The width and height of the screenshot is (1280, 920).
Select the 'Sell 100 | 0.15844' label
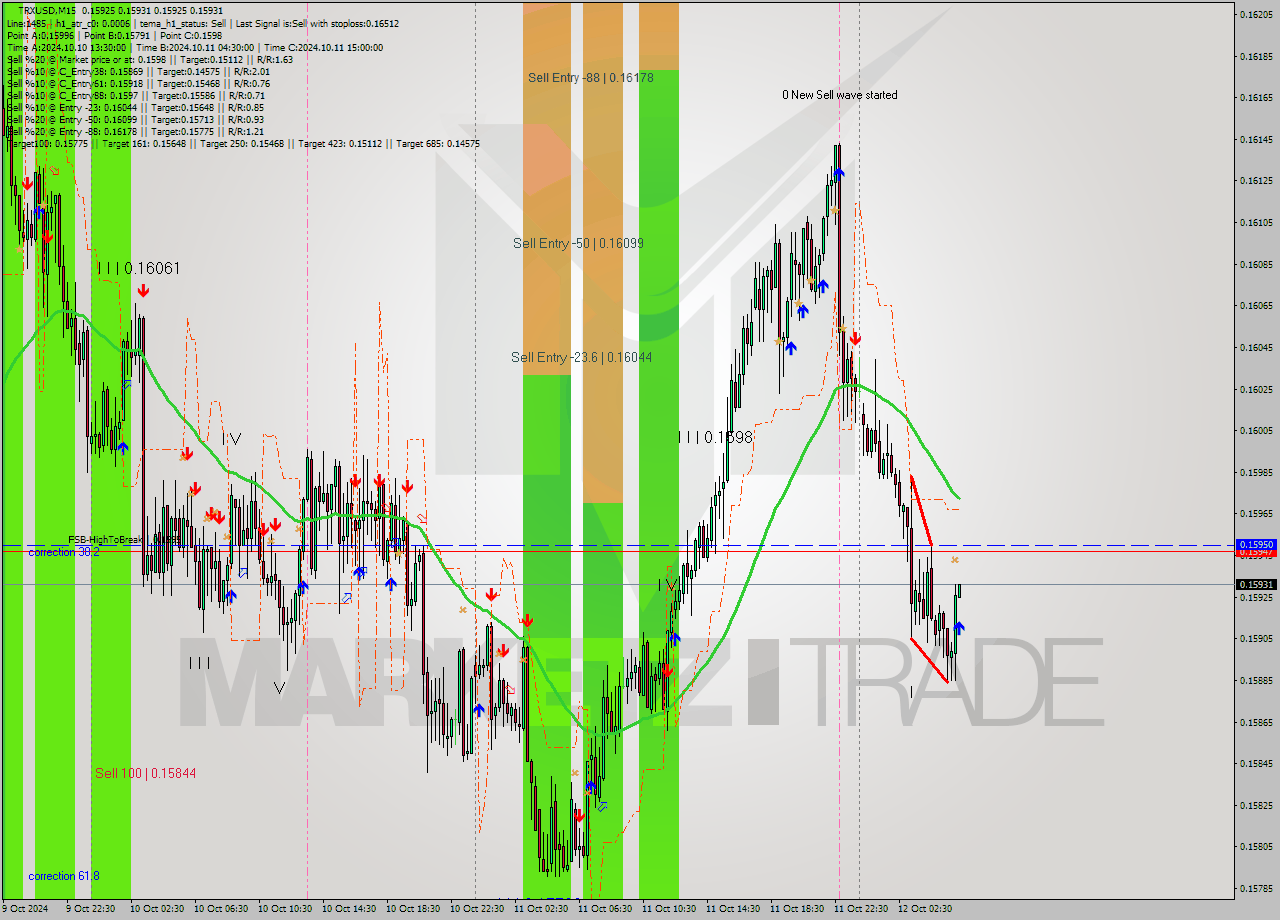pos(146,773)
